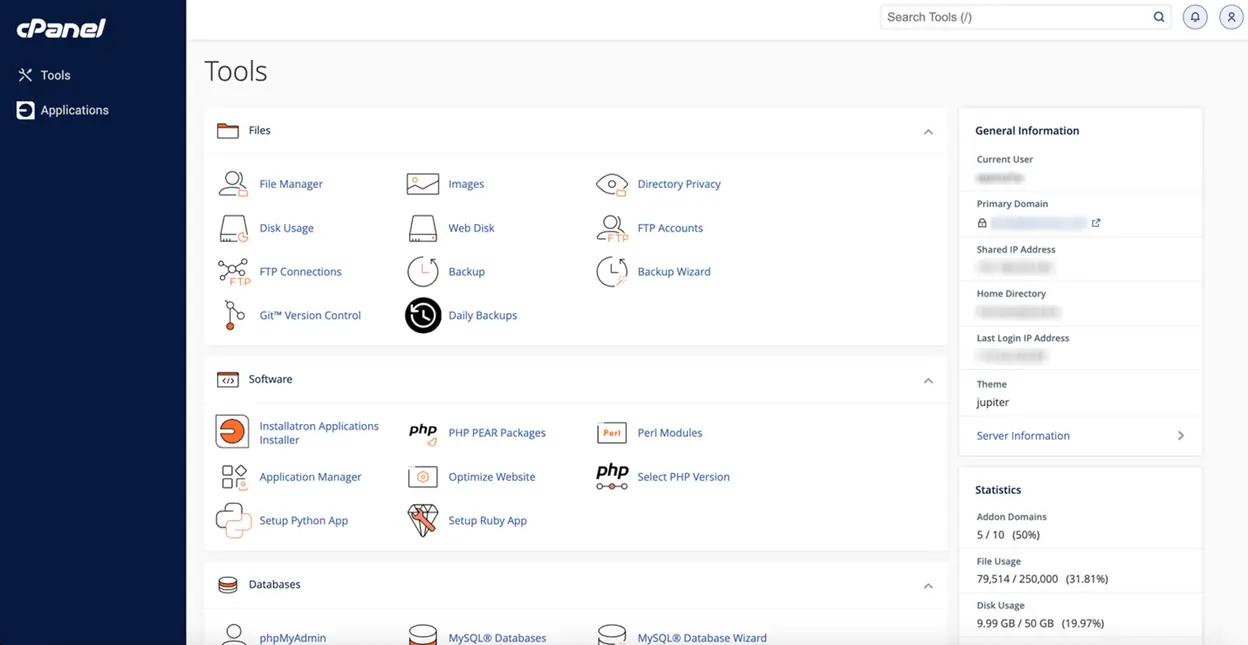Open Select PHP Version
The height and width of the screenshot is (645, 1248).
tap(683, 477)
